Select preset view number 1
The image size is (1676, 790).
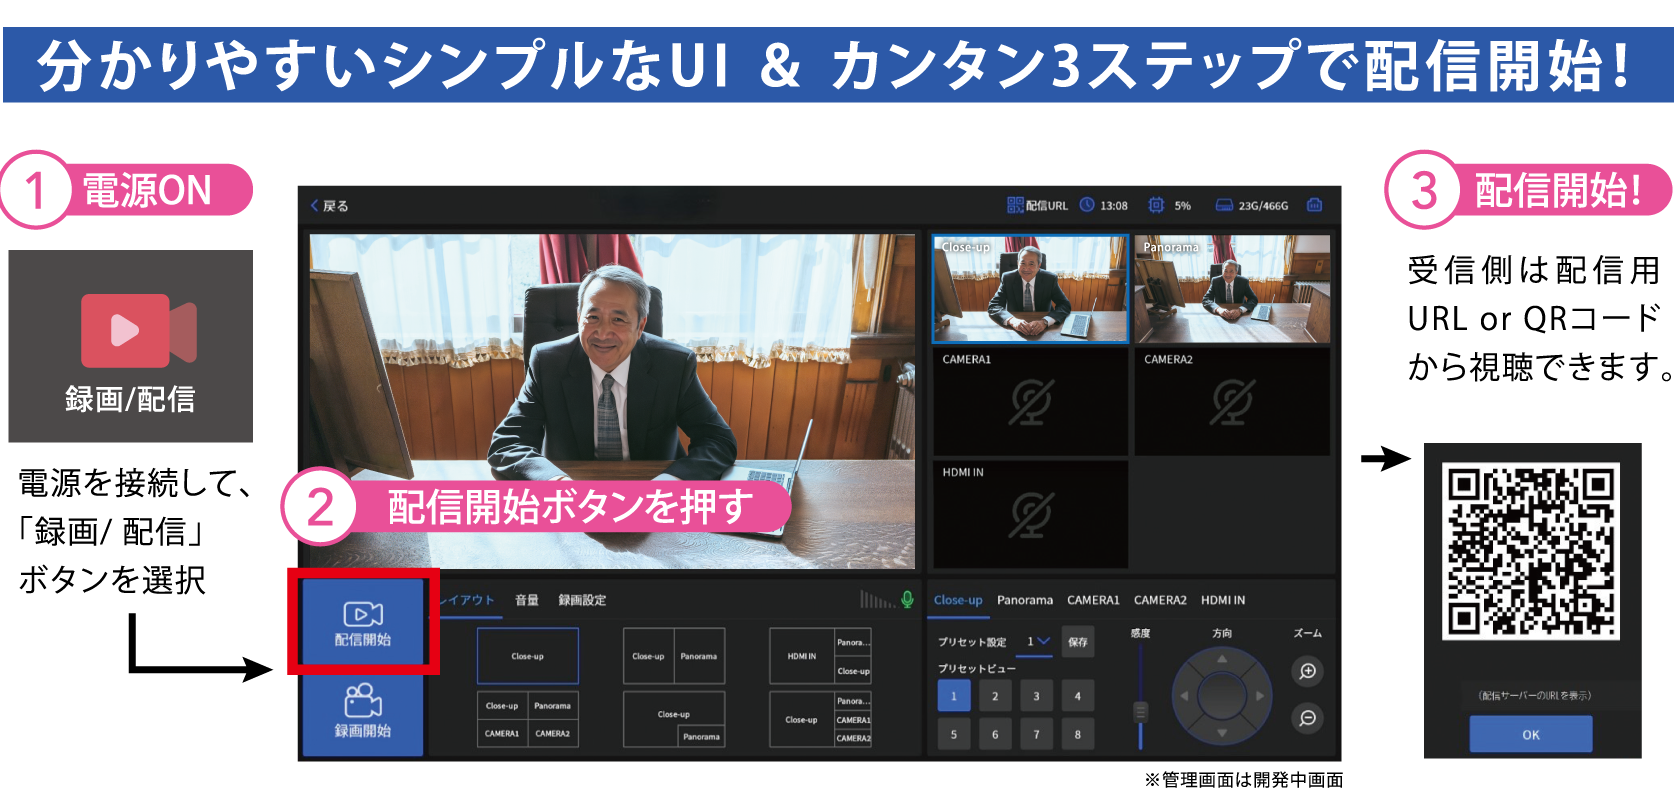pyautogui.click(x=954, y=696)
